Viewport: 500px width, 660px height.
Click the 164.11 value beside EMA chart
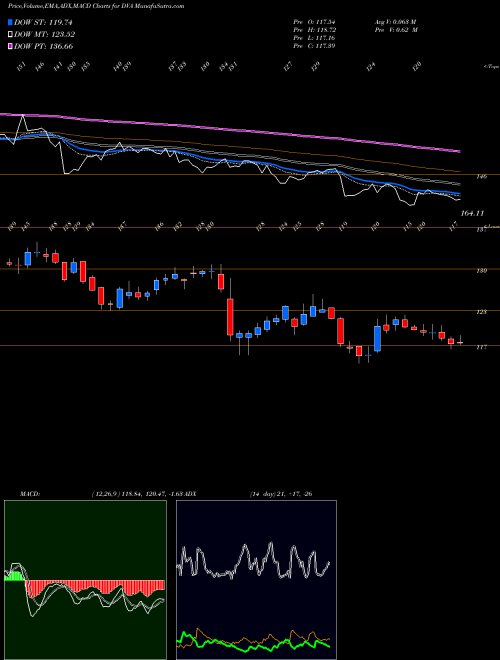pos(472,213)
